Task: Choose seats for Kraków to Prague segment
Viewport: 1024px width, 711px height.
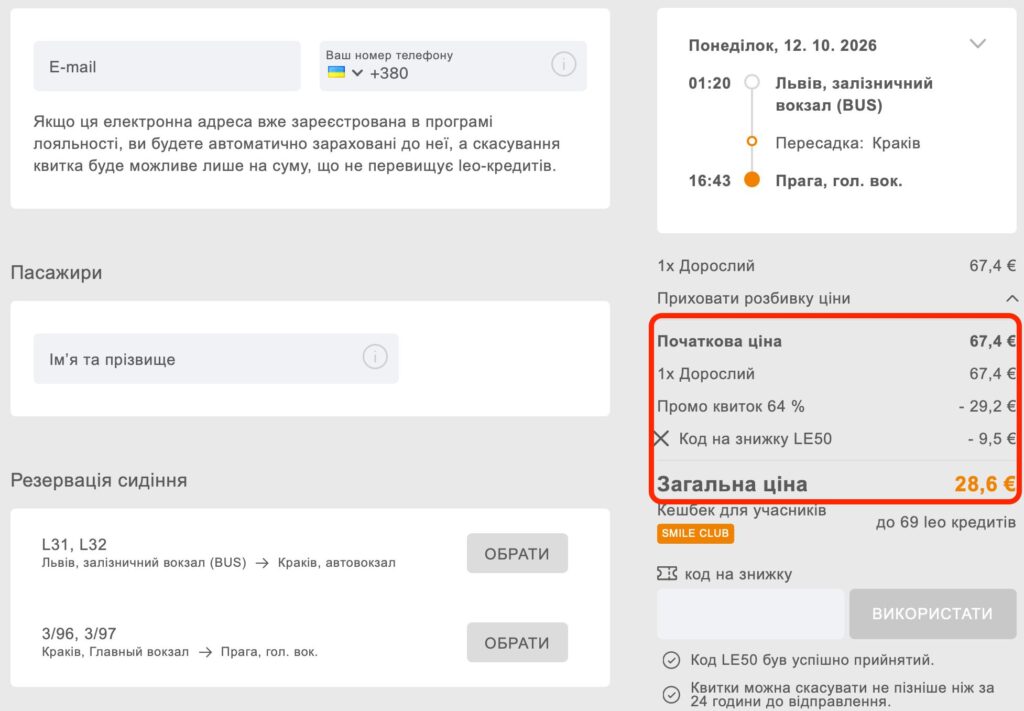Action: [517, 642]
